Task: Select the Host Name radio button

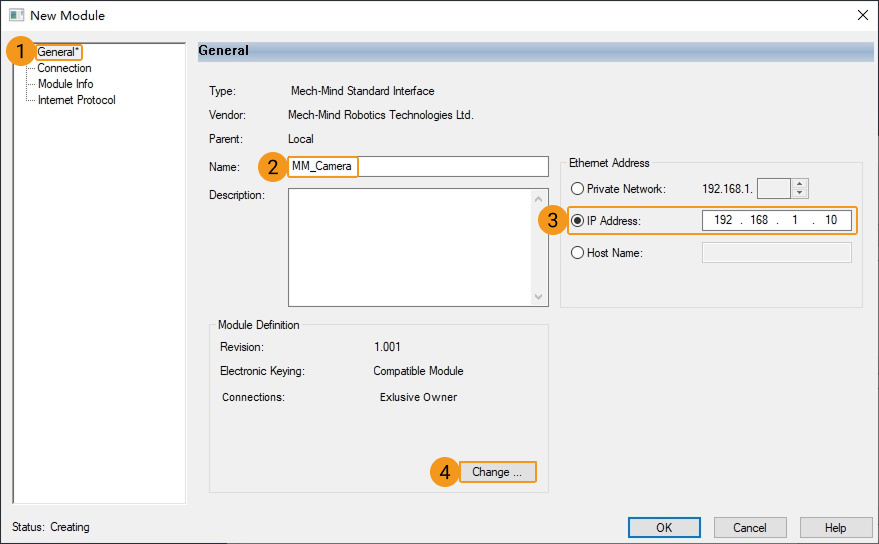Action: tap(577, 253)
